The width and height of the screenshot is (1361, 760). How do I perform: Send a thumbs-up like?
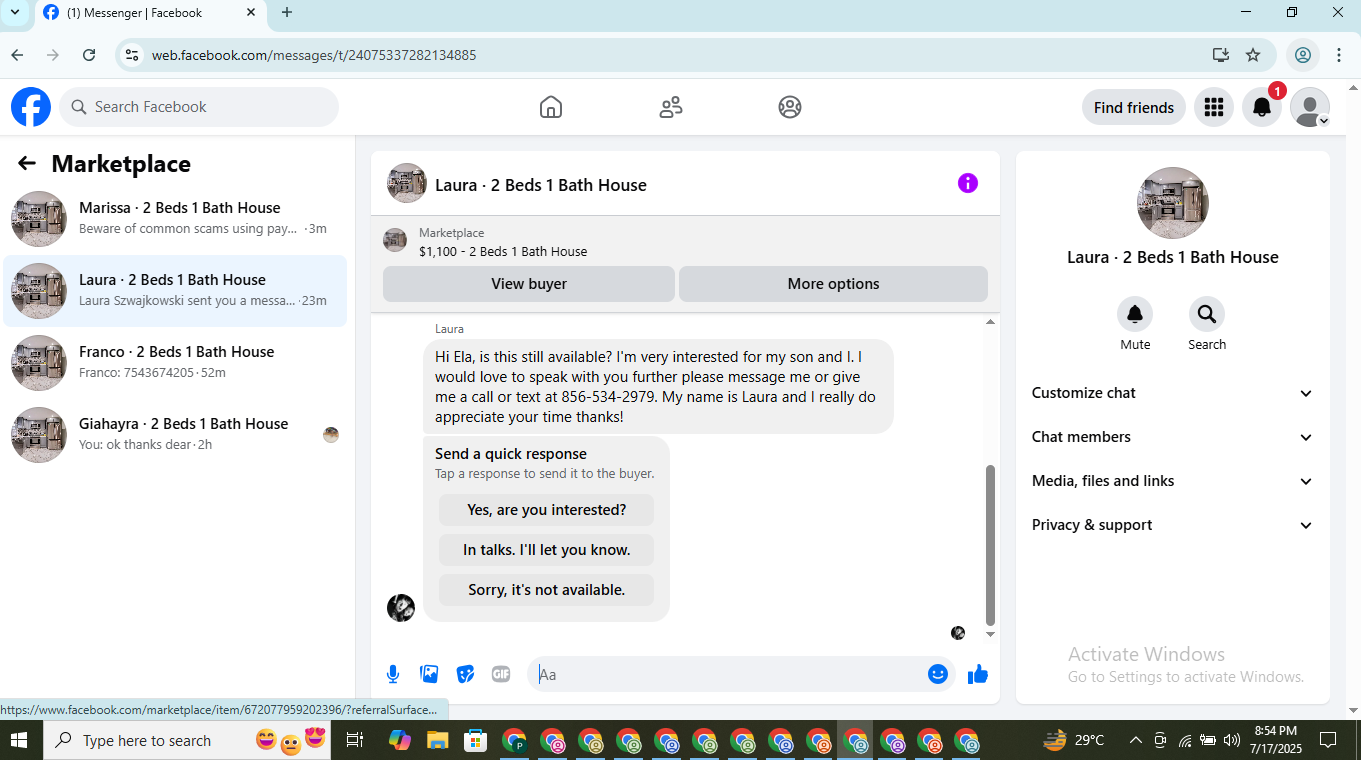click(x=978, y=674)
